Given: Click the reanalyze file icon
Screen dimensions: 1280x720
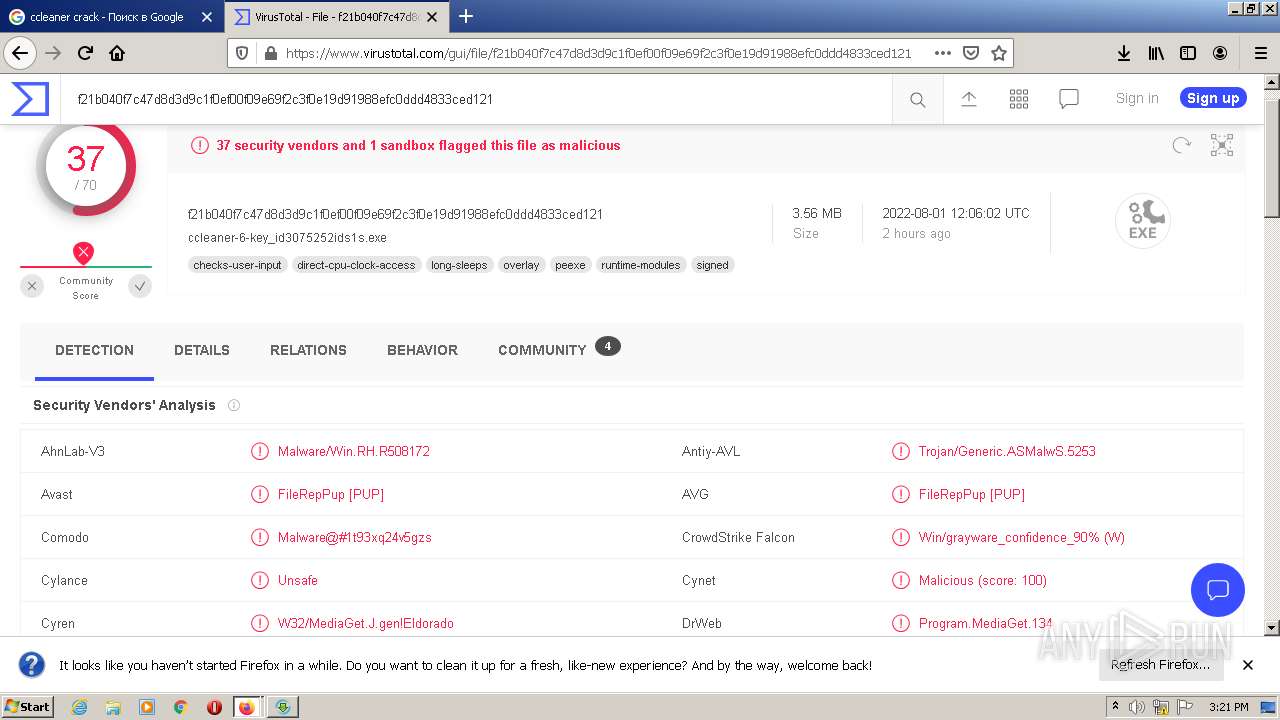Looking at the screenshot, I should pos(1182,145).
